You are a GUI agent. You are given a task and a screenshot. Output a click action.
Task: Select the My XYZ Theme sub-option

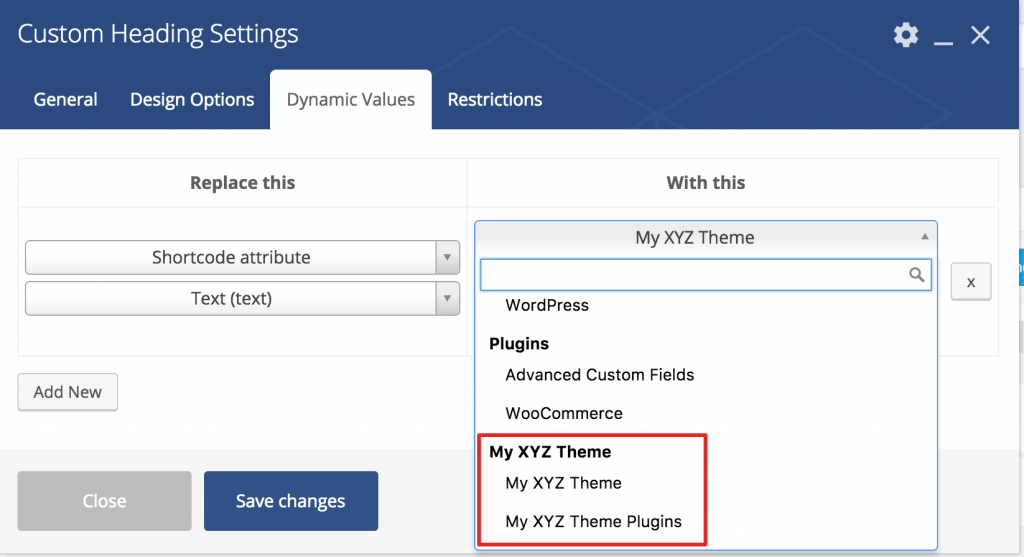coord(563,483)
